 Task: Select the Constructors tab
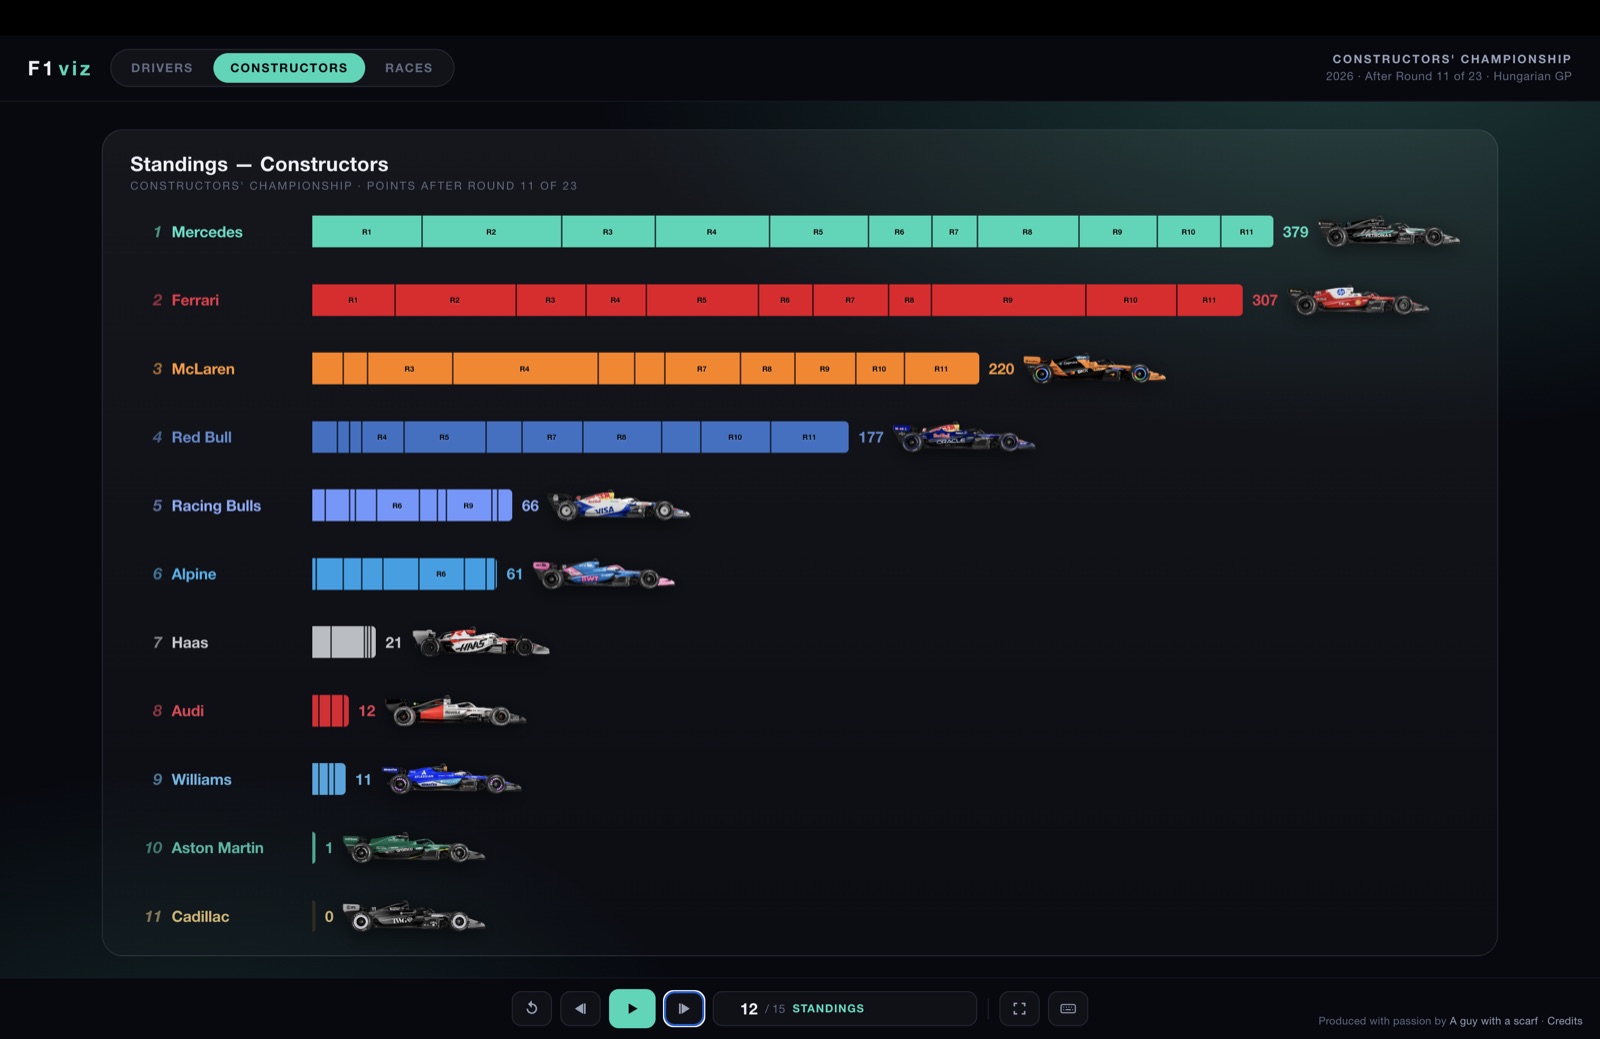point(289,68)
